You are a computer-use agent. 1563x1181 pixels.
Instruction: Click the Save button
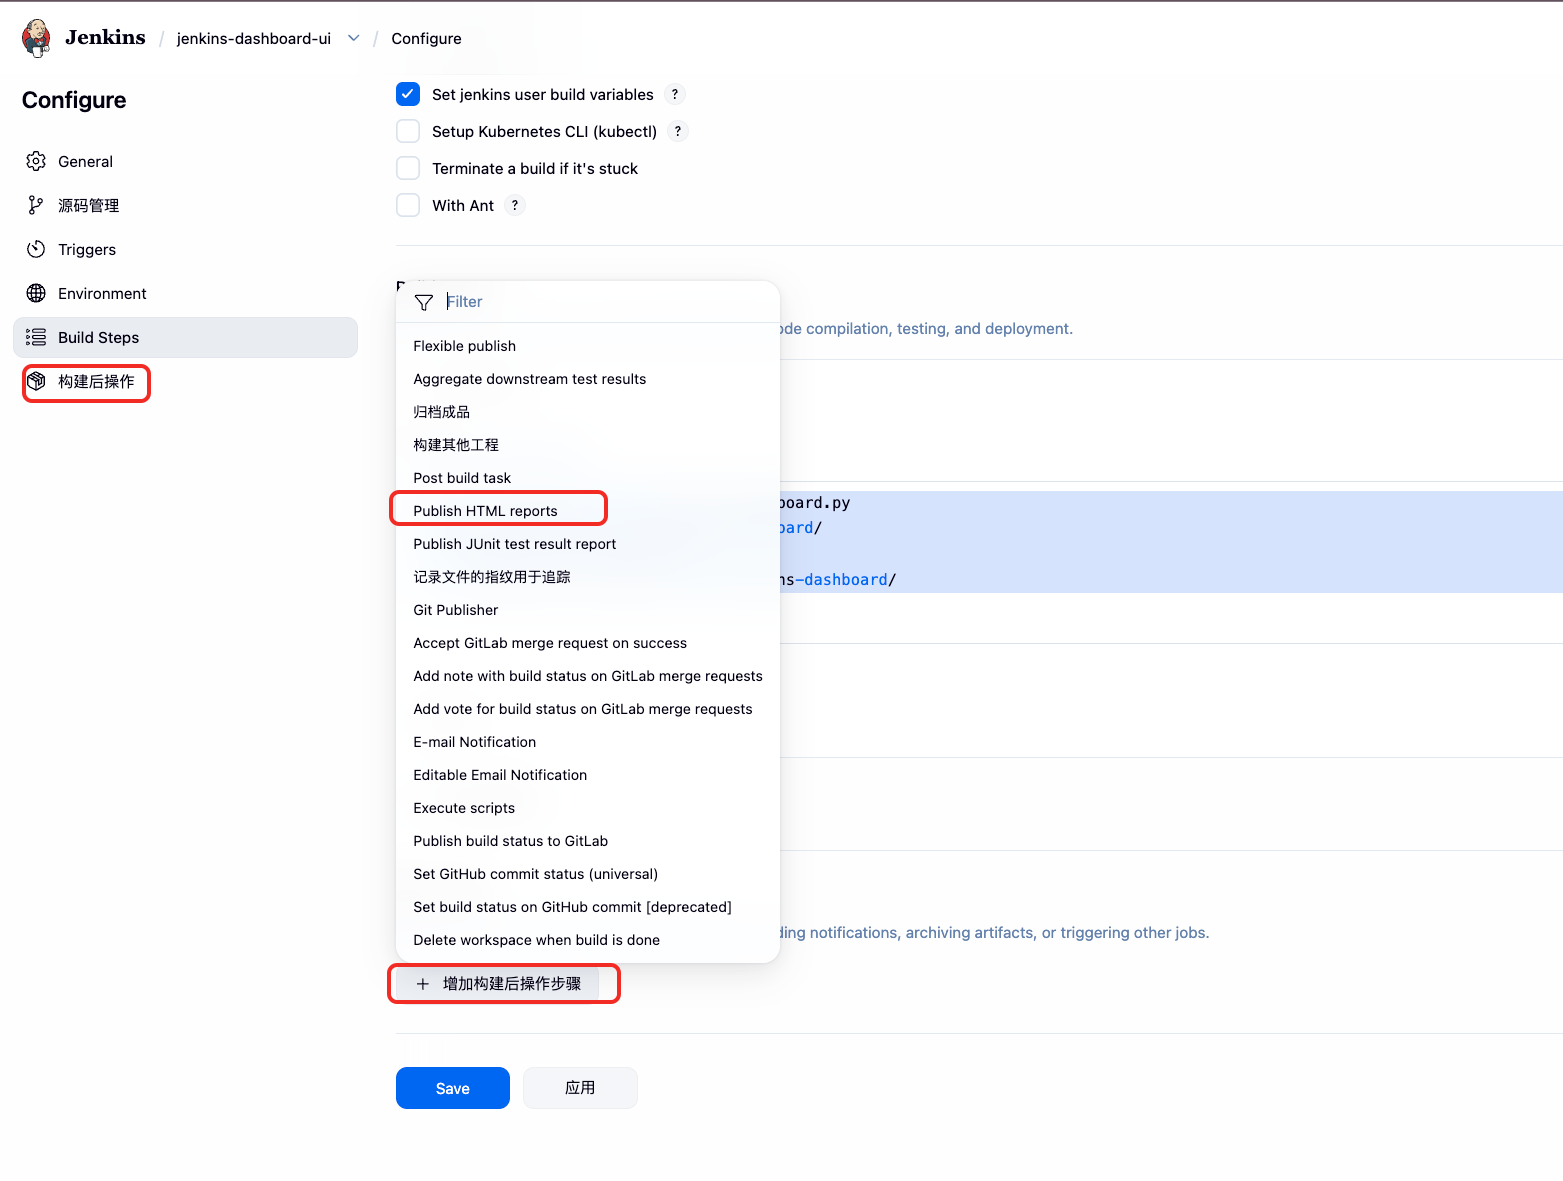pos(453,1088)
